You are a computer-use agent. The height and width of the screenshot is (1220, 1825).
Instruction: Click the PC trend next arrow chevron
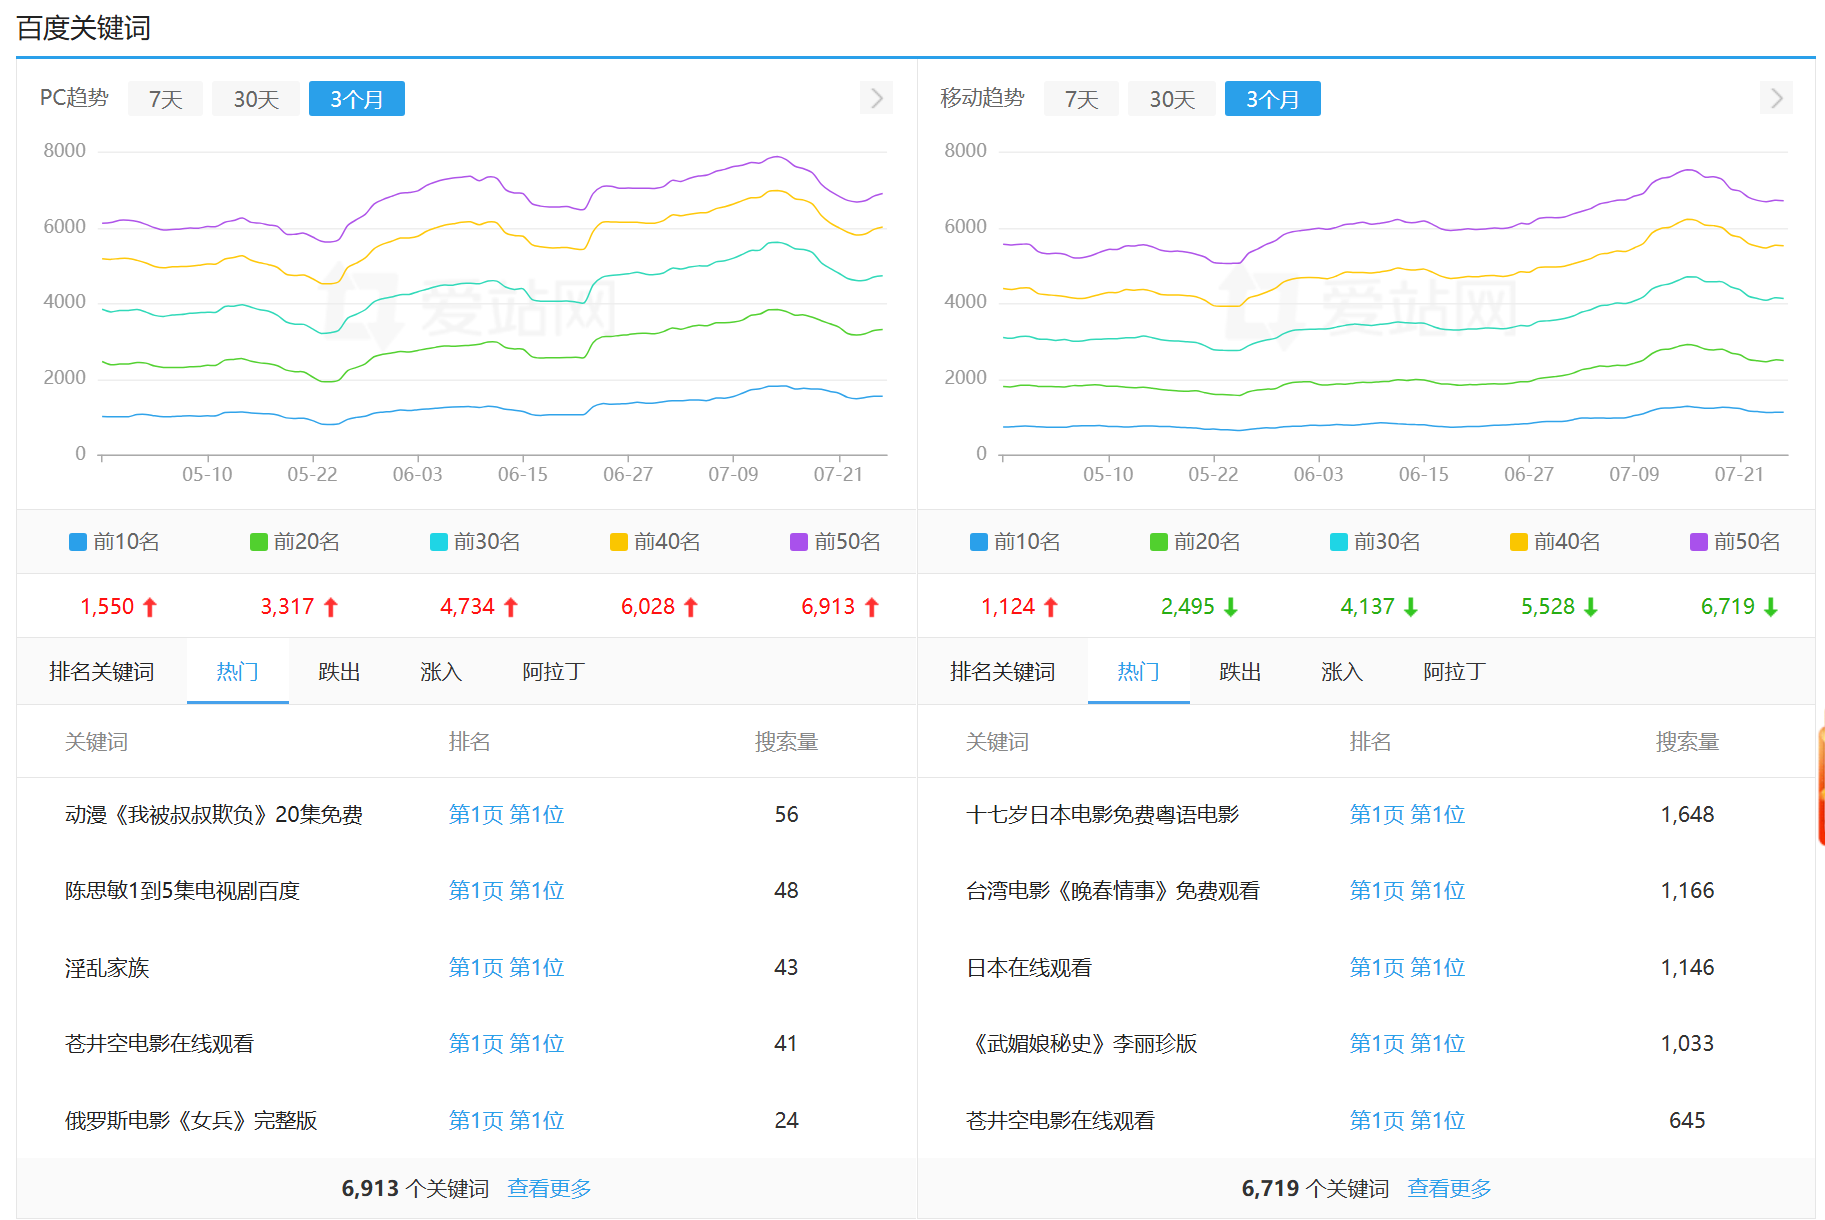point(876,98)
